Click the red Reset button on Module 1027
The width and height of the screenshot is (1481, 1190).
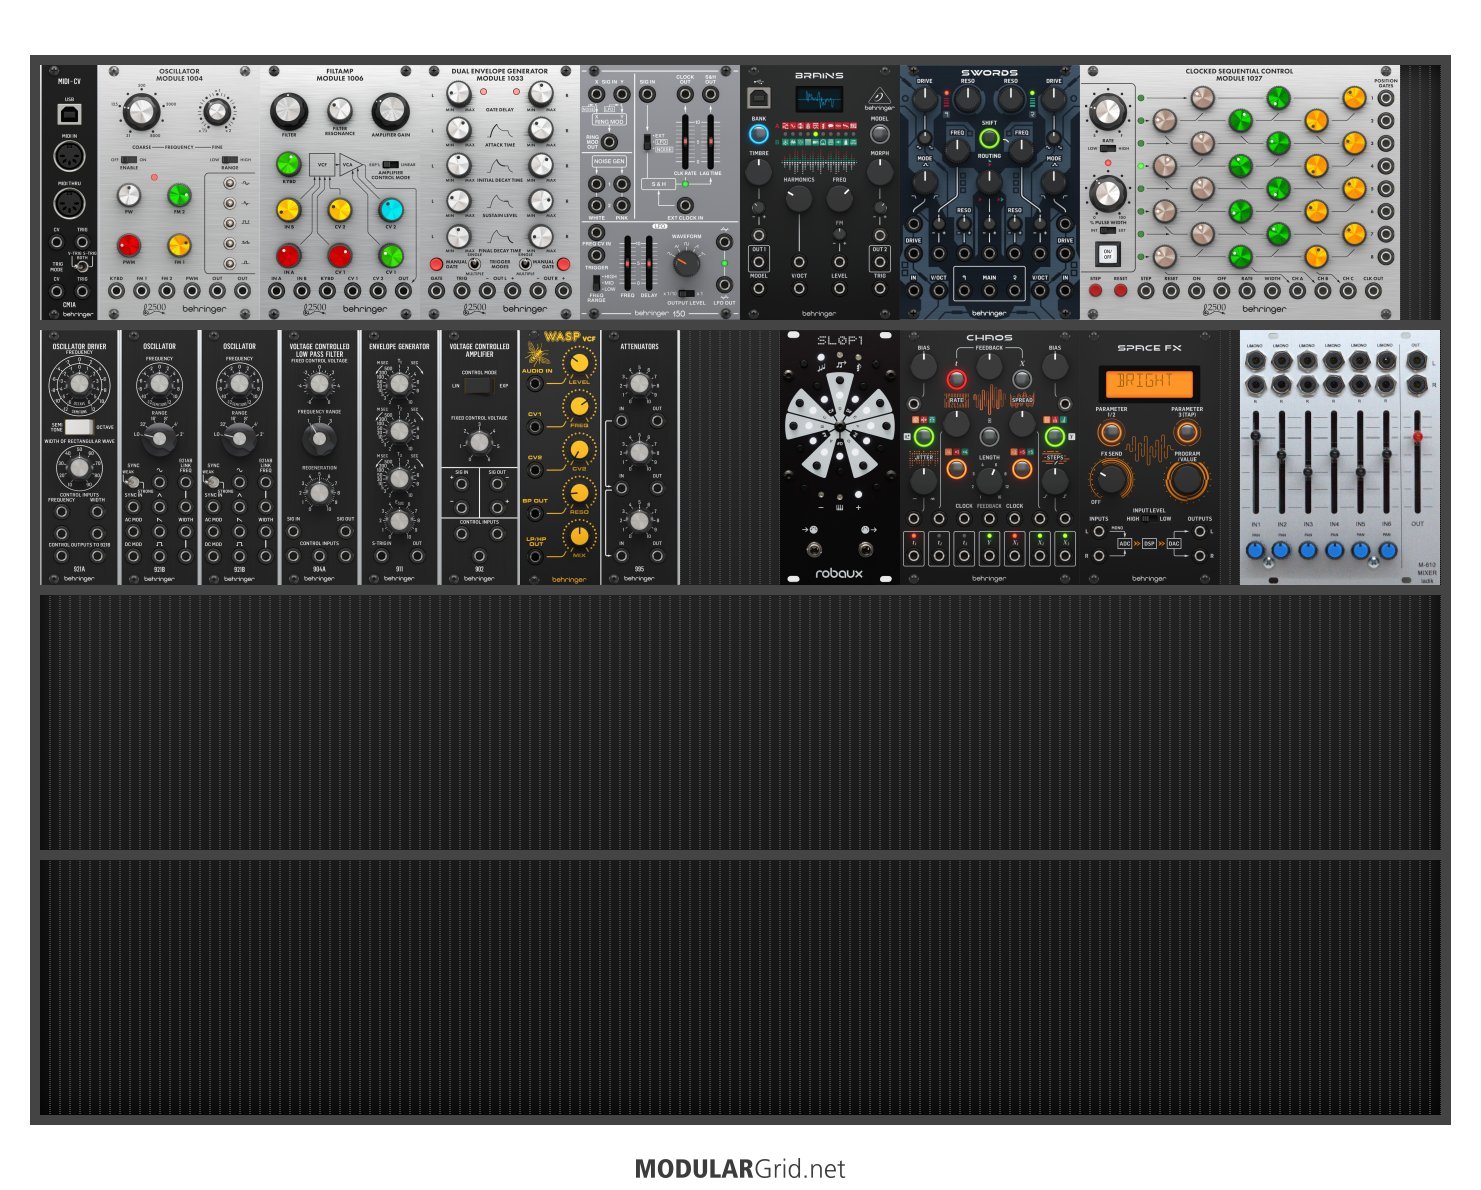[1120, 291]
